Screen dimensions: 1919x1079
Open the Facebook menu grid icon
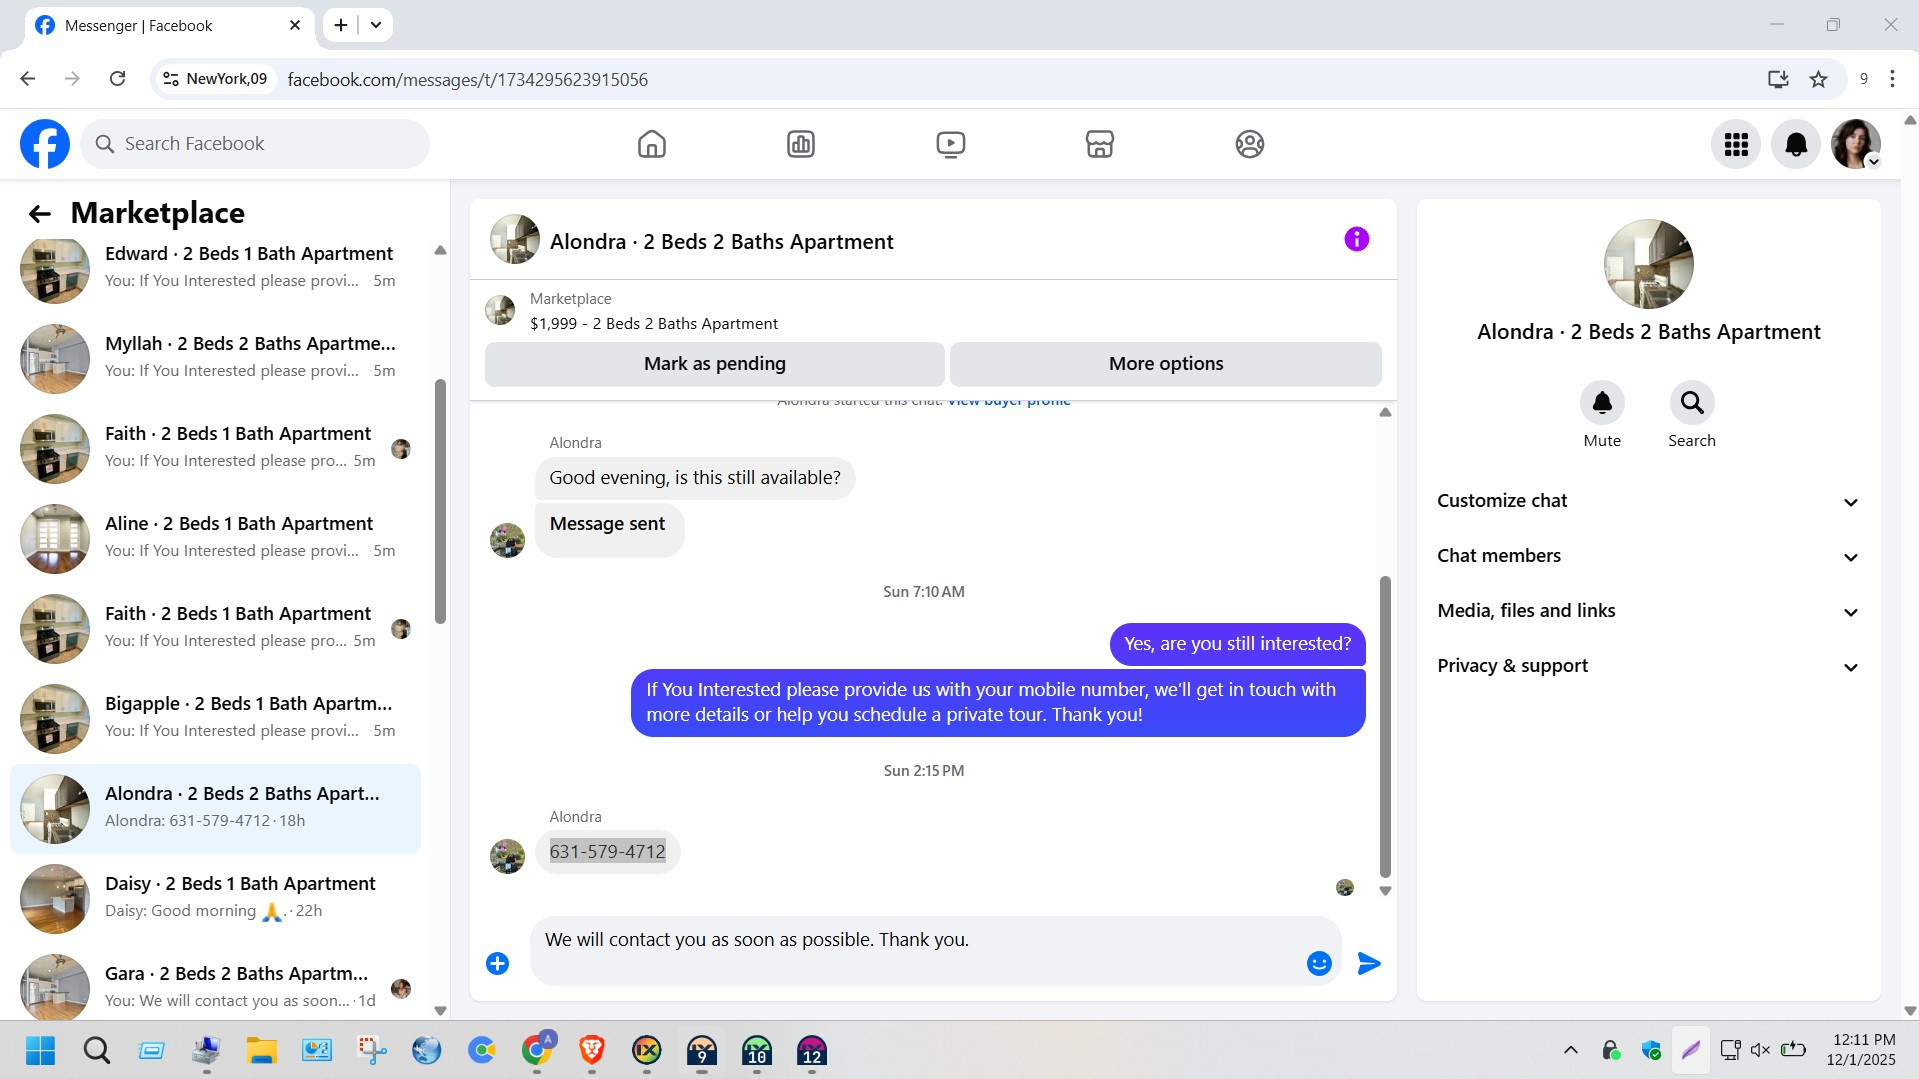coord(1736,144)
